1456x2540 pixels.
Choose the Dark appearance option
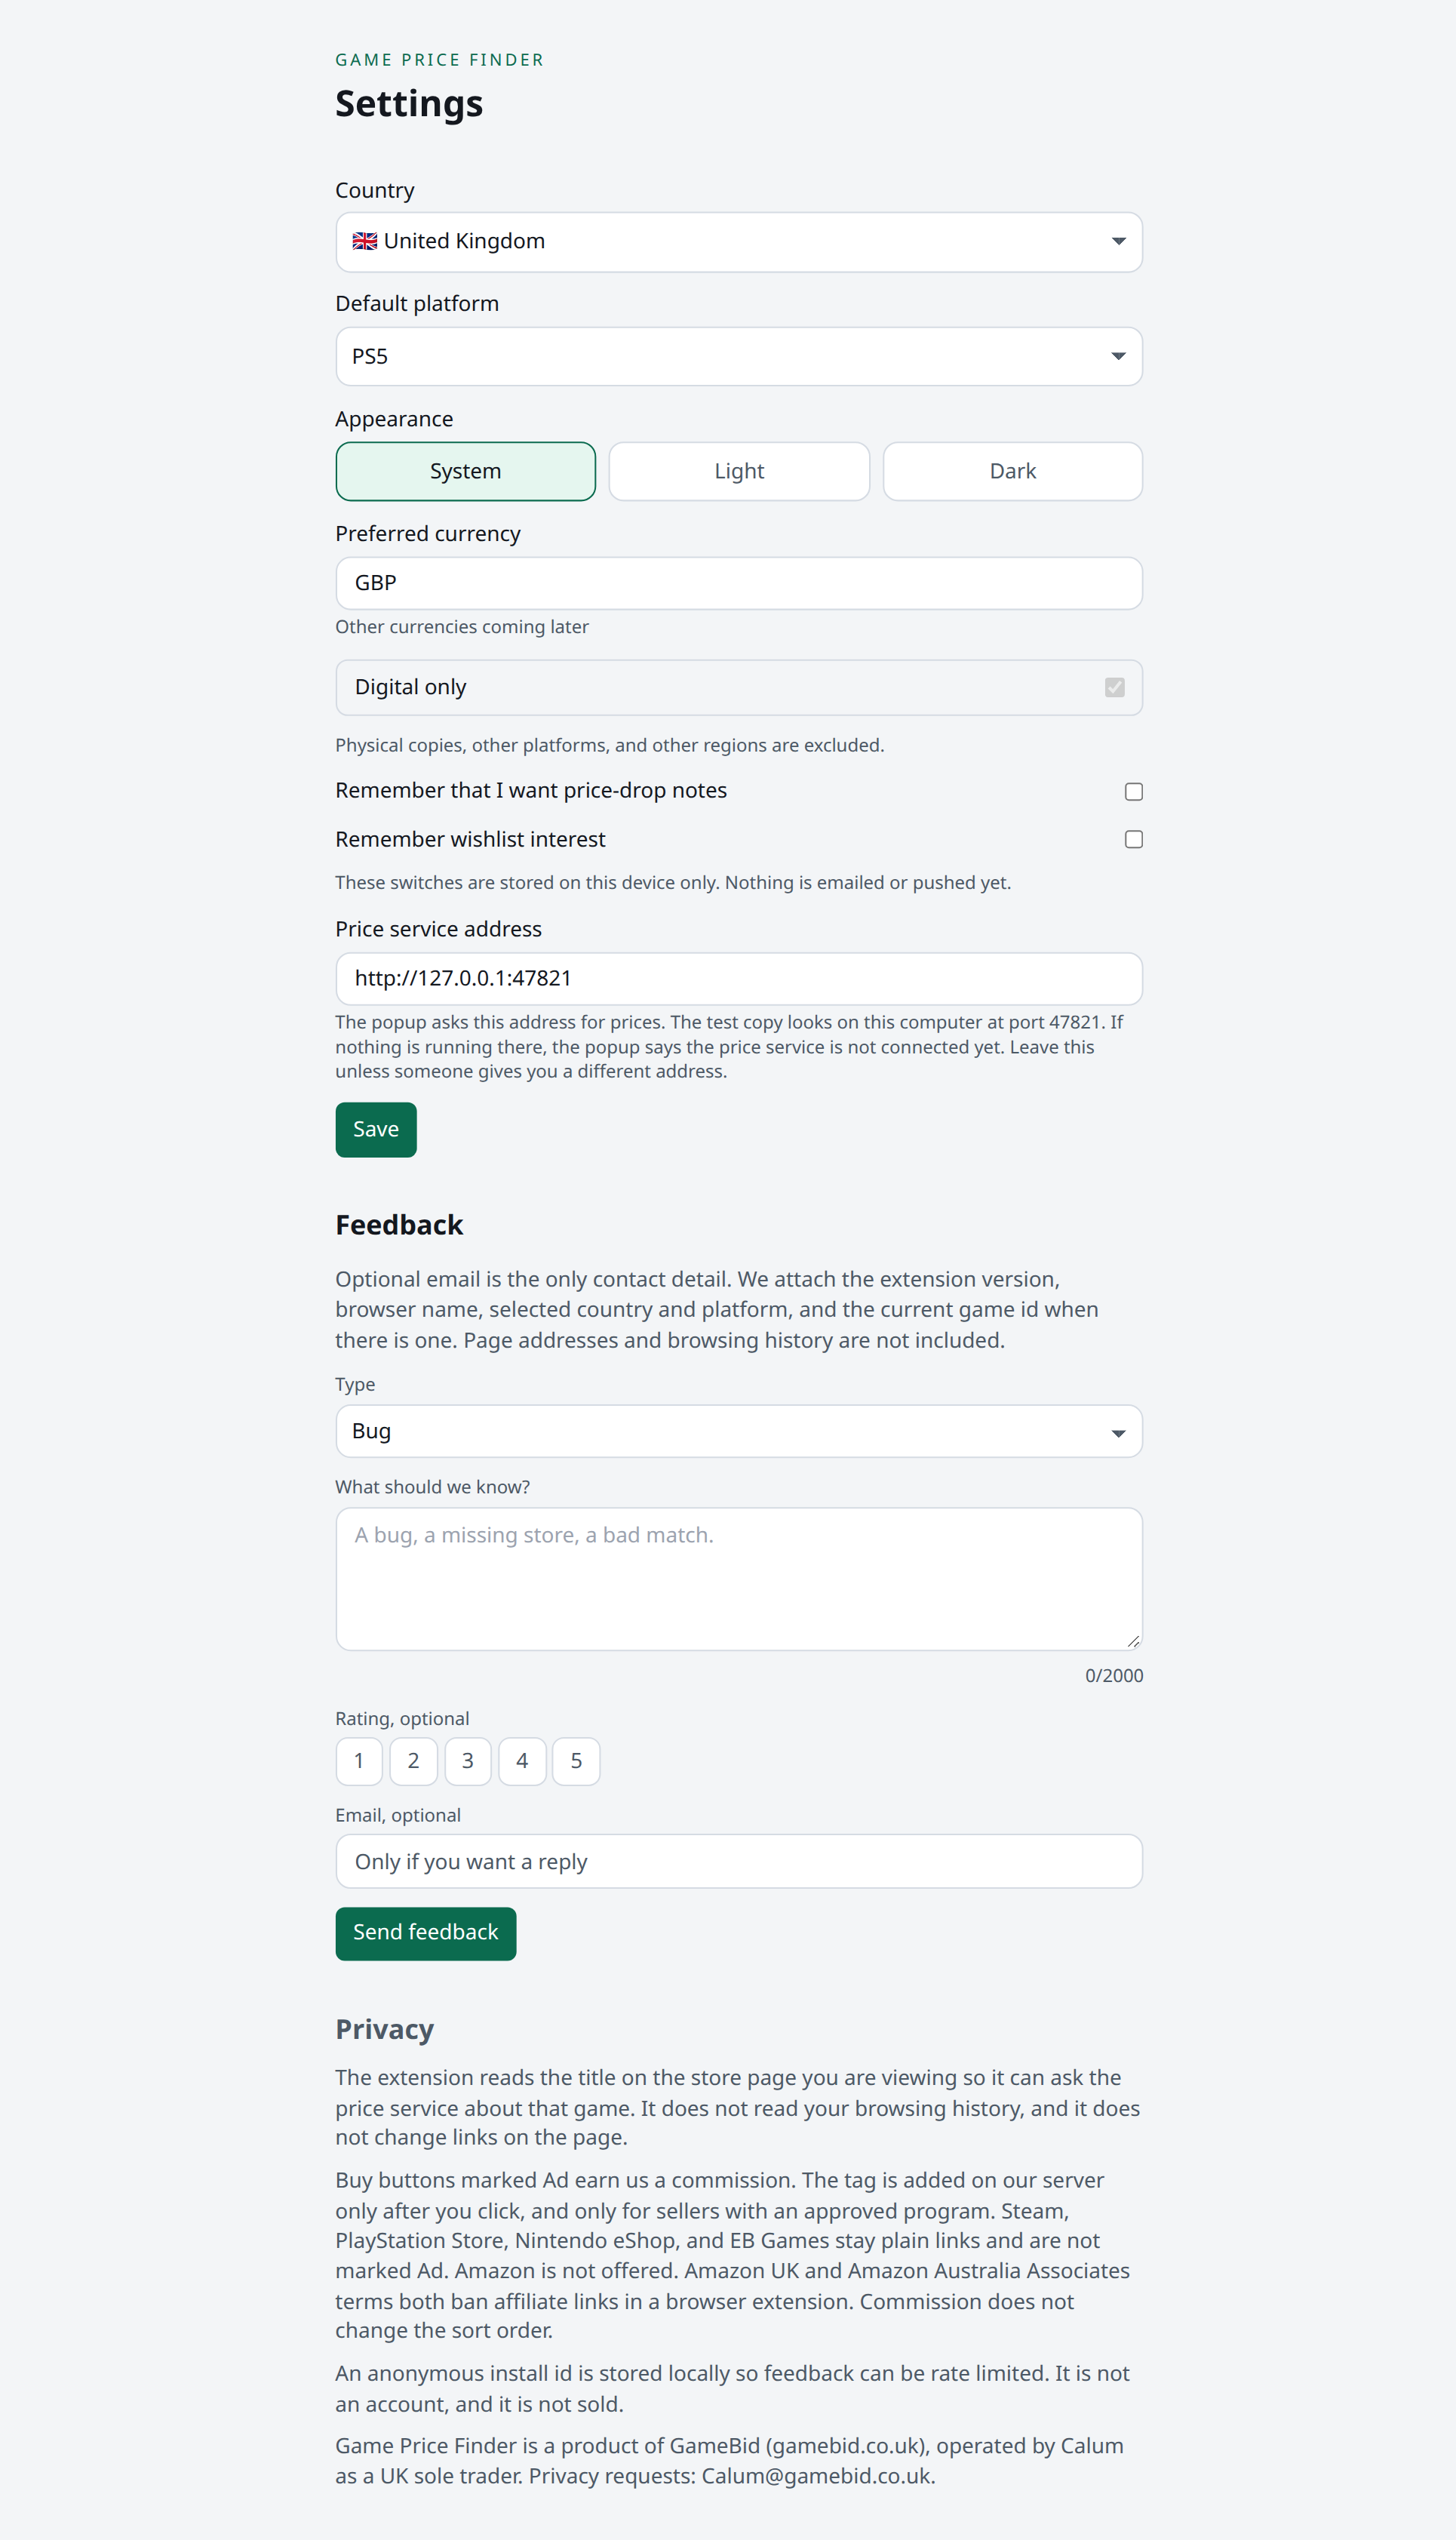(x=1013, y=471)
